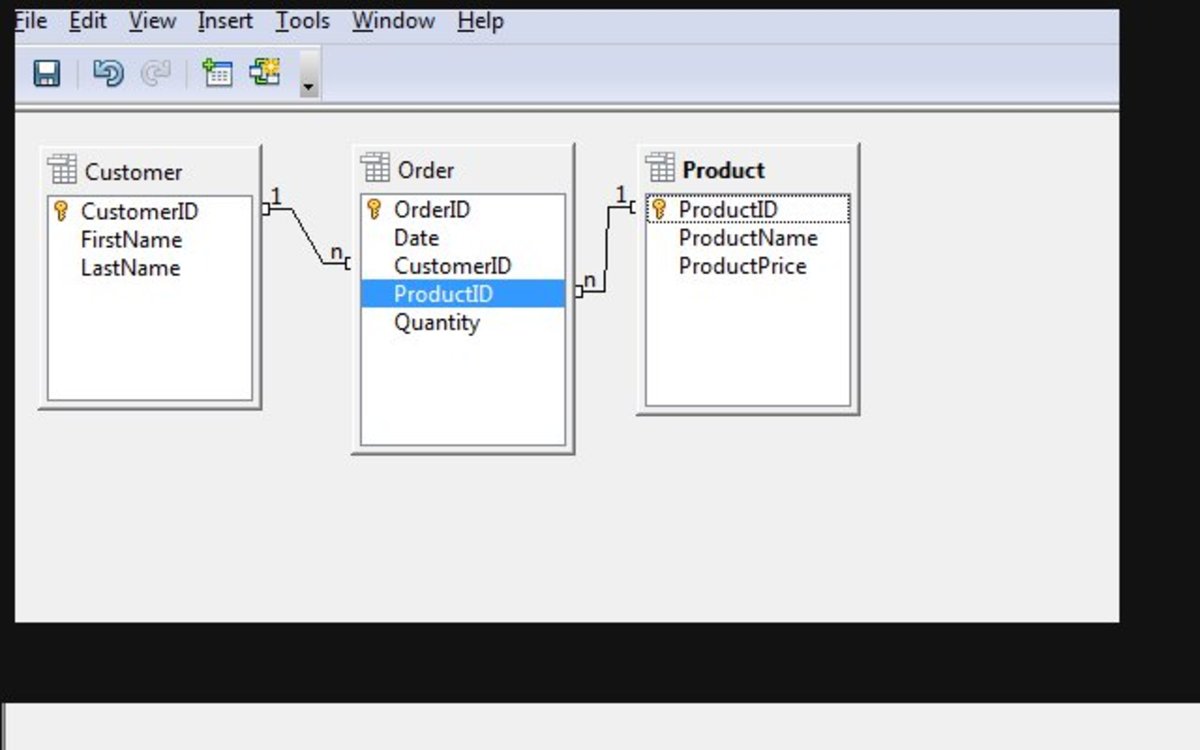
Task: Click the Save diagram icon
Action: coord(44,73)
